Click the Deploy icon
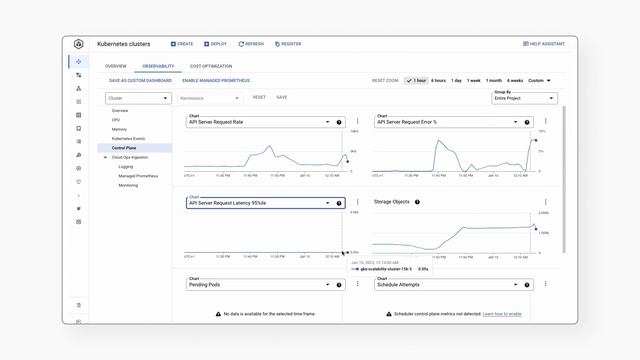640x360 pixels. coord(207,44)
